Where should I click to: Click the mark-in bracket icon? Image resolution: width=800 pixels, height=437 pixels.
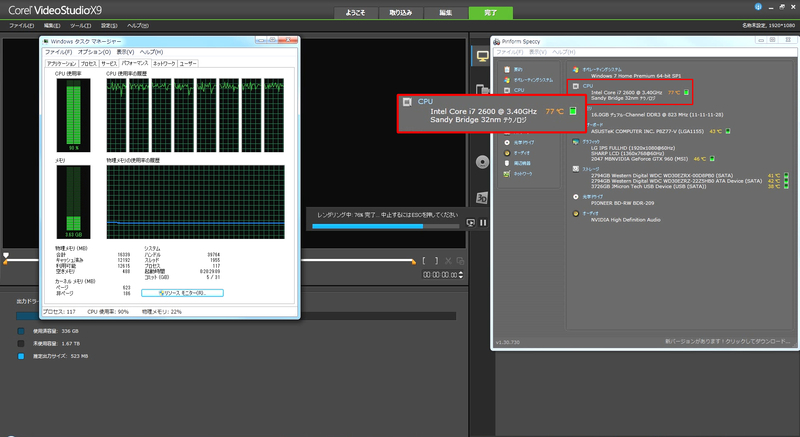click(x=424, y=261)
